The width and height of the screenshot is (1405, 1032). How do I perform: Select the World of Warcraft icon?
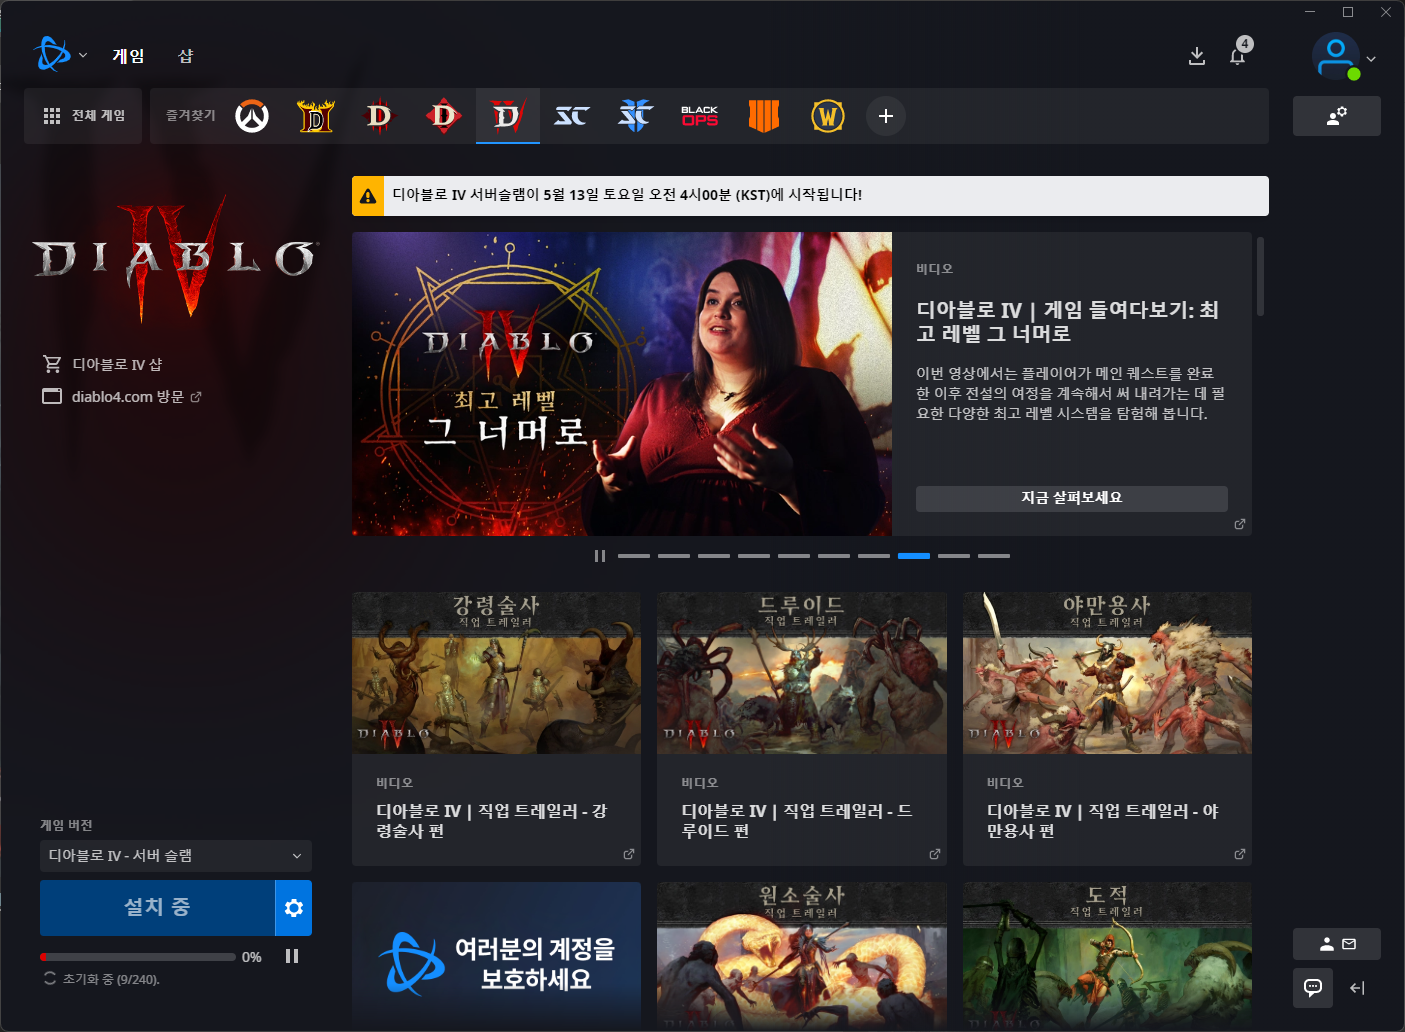pos(828,116)
